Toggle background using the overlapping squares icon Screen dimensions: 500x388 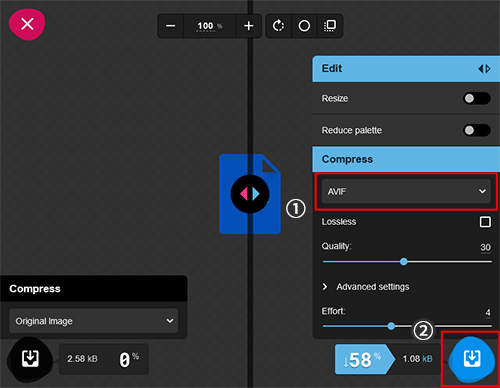tap(330, 26)
